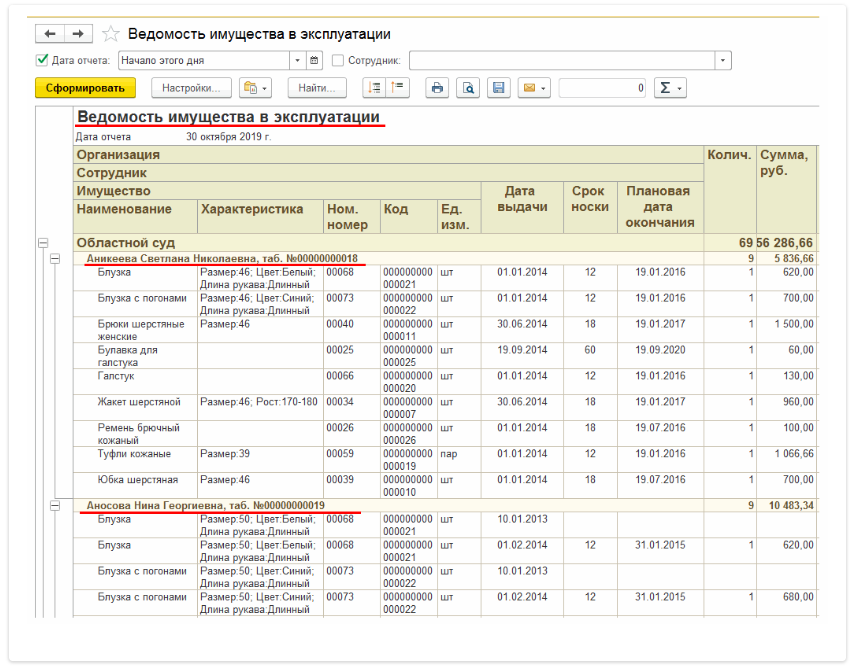Open calendar picker for report date

314,60
